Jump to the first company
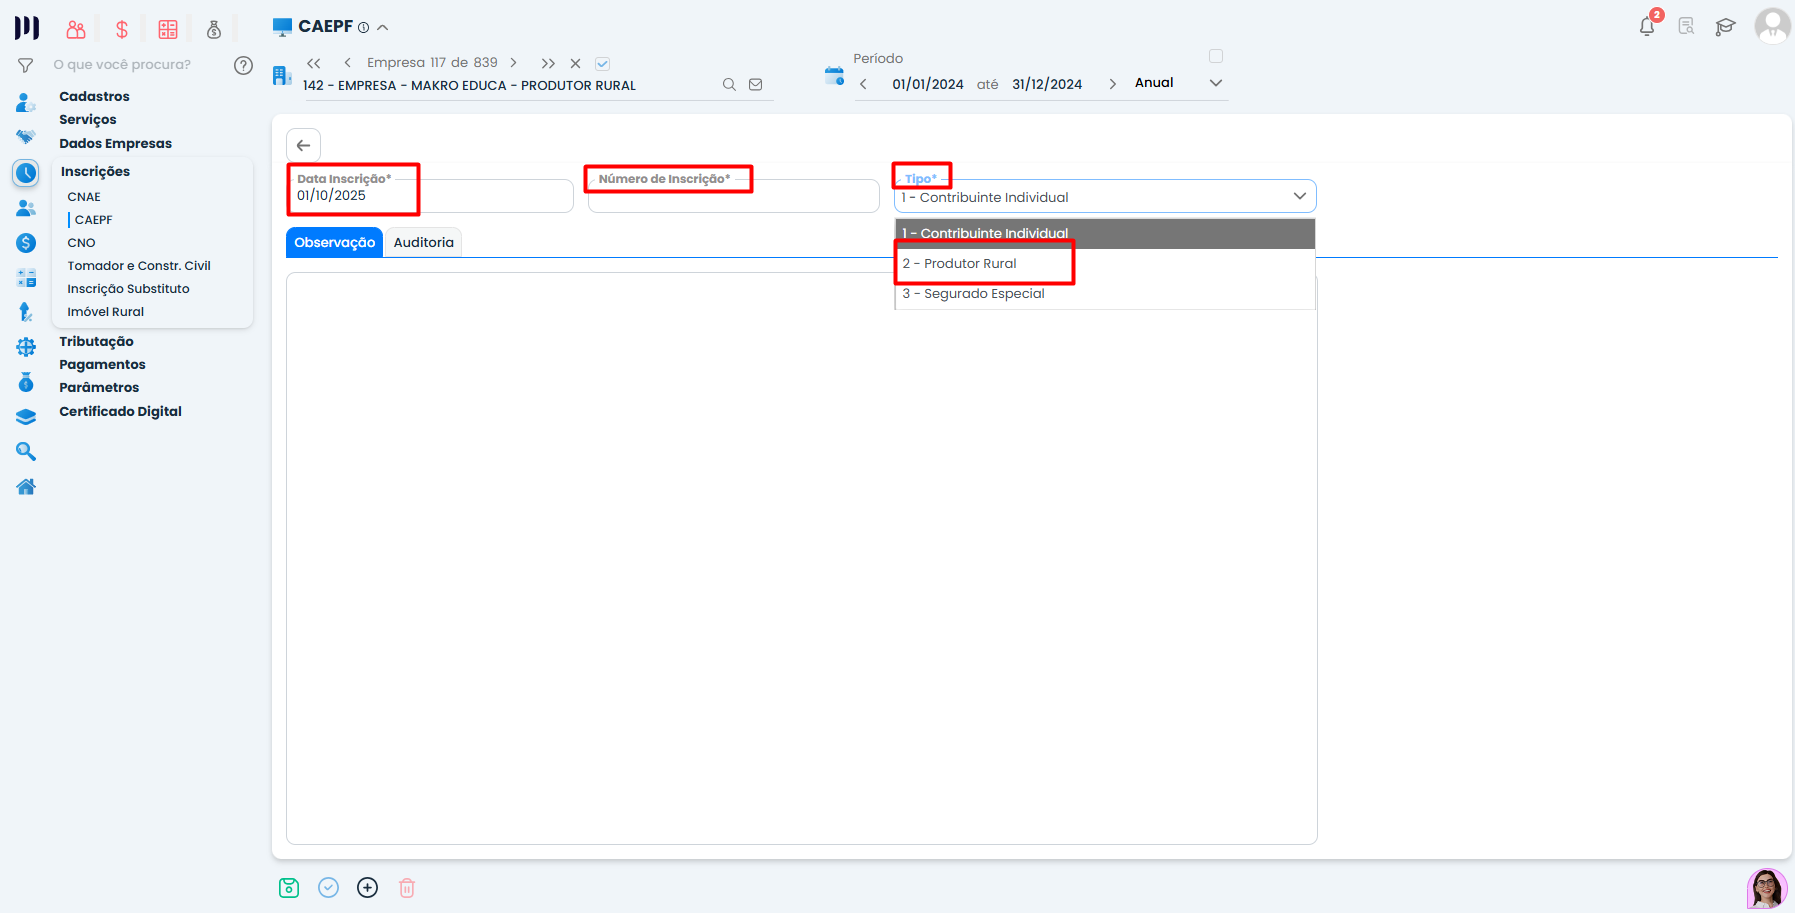Screen dimensions: 1795x913 coord(314,63)
